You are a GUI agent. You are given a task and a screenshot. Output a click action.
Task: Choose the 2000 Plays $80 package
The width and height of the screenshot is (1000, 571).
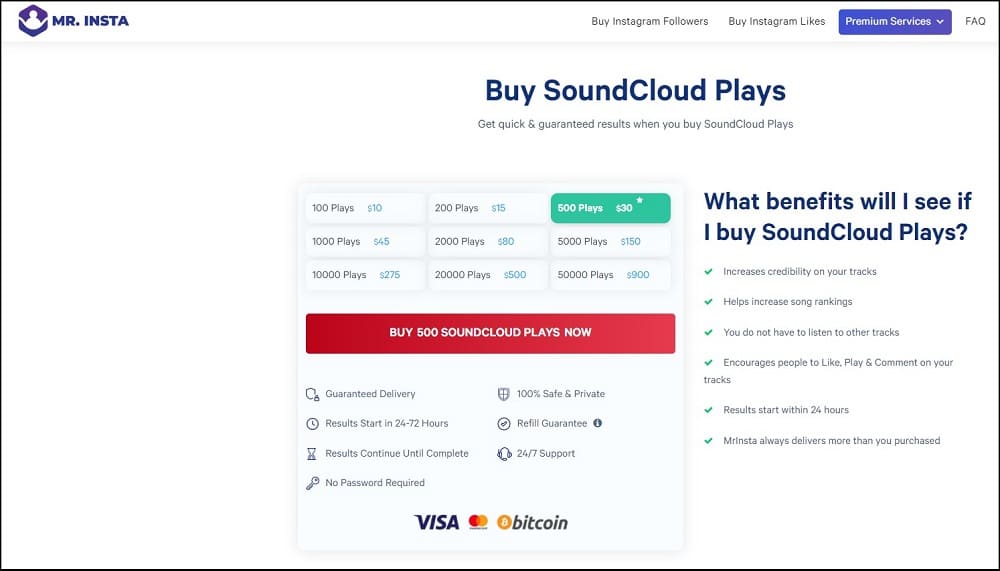(x=488, y=242)
